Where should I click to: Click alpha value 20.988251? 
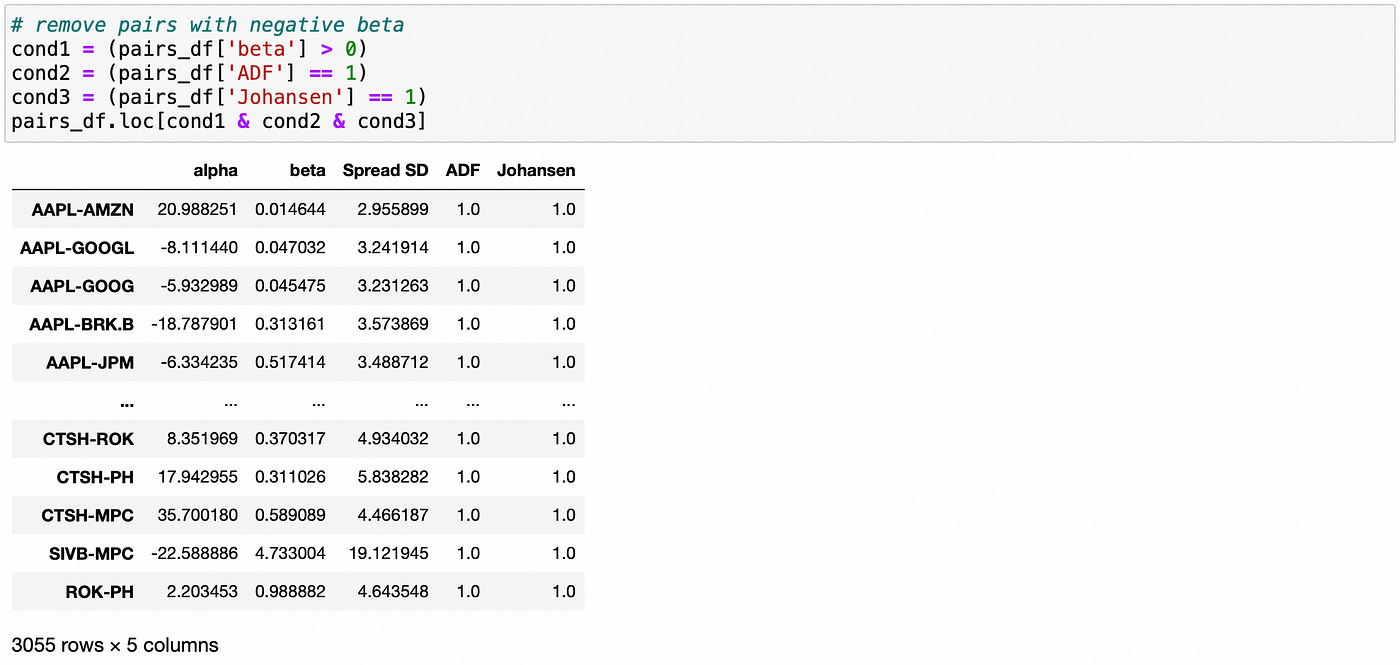[x=198, y=209]
